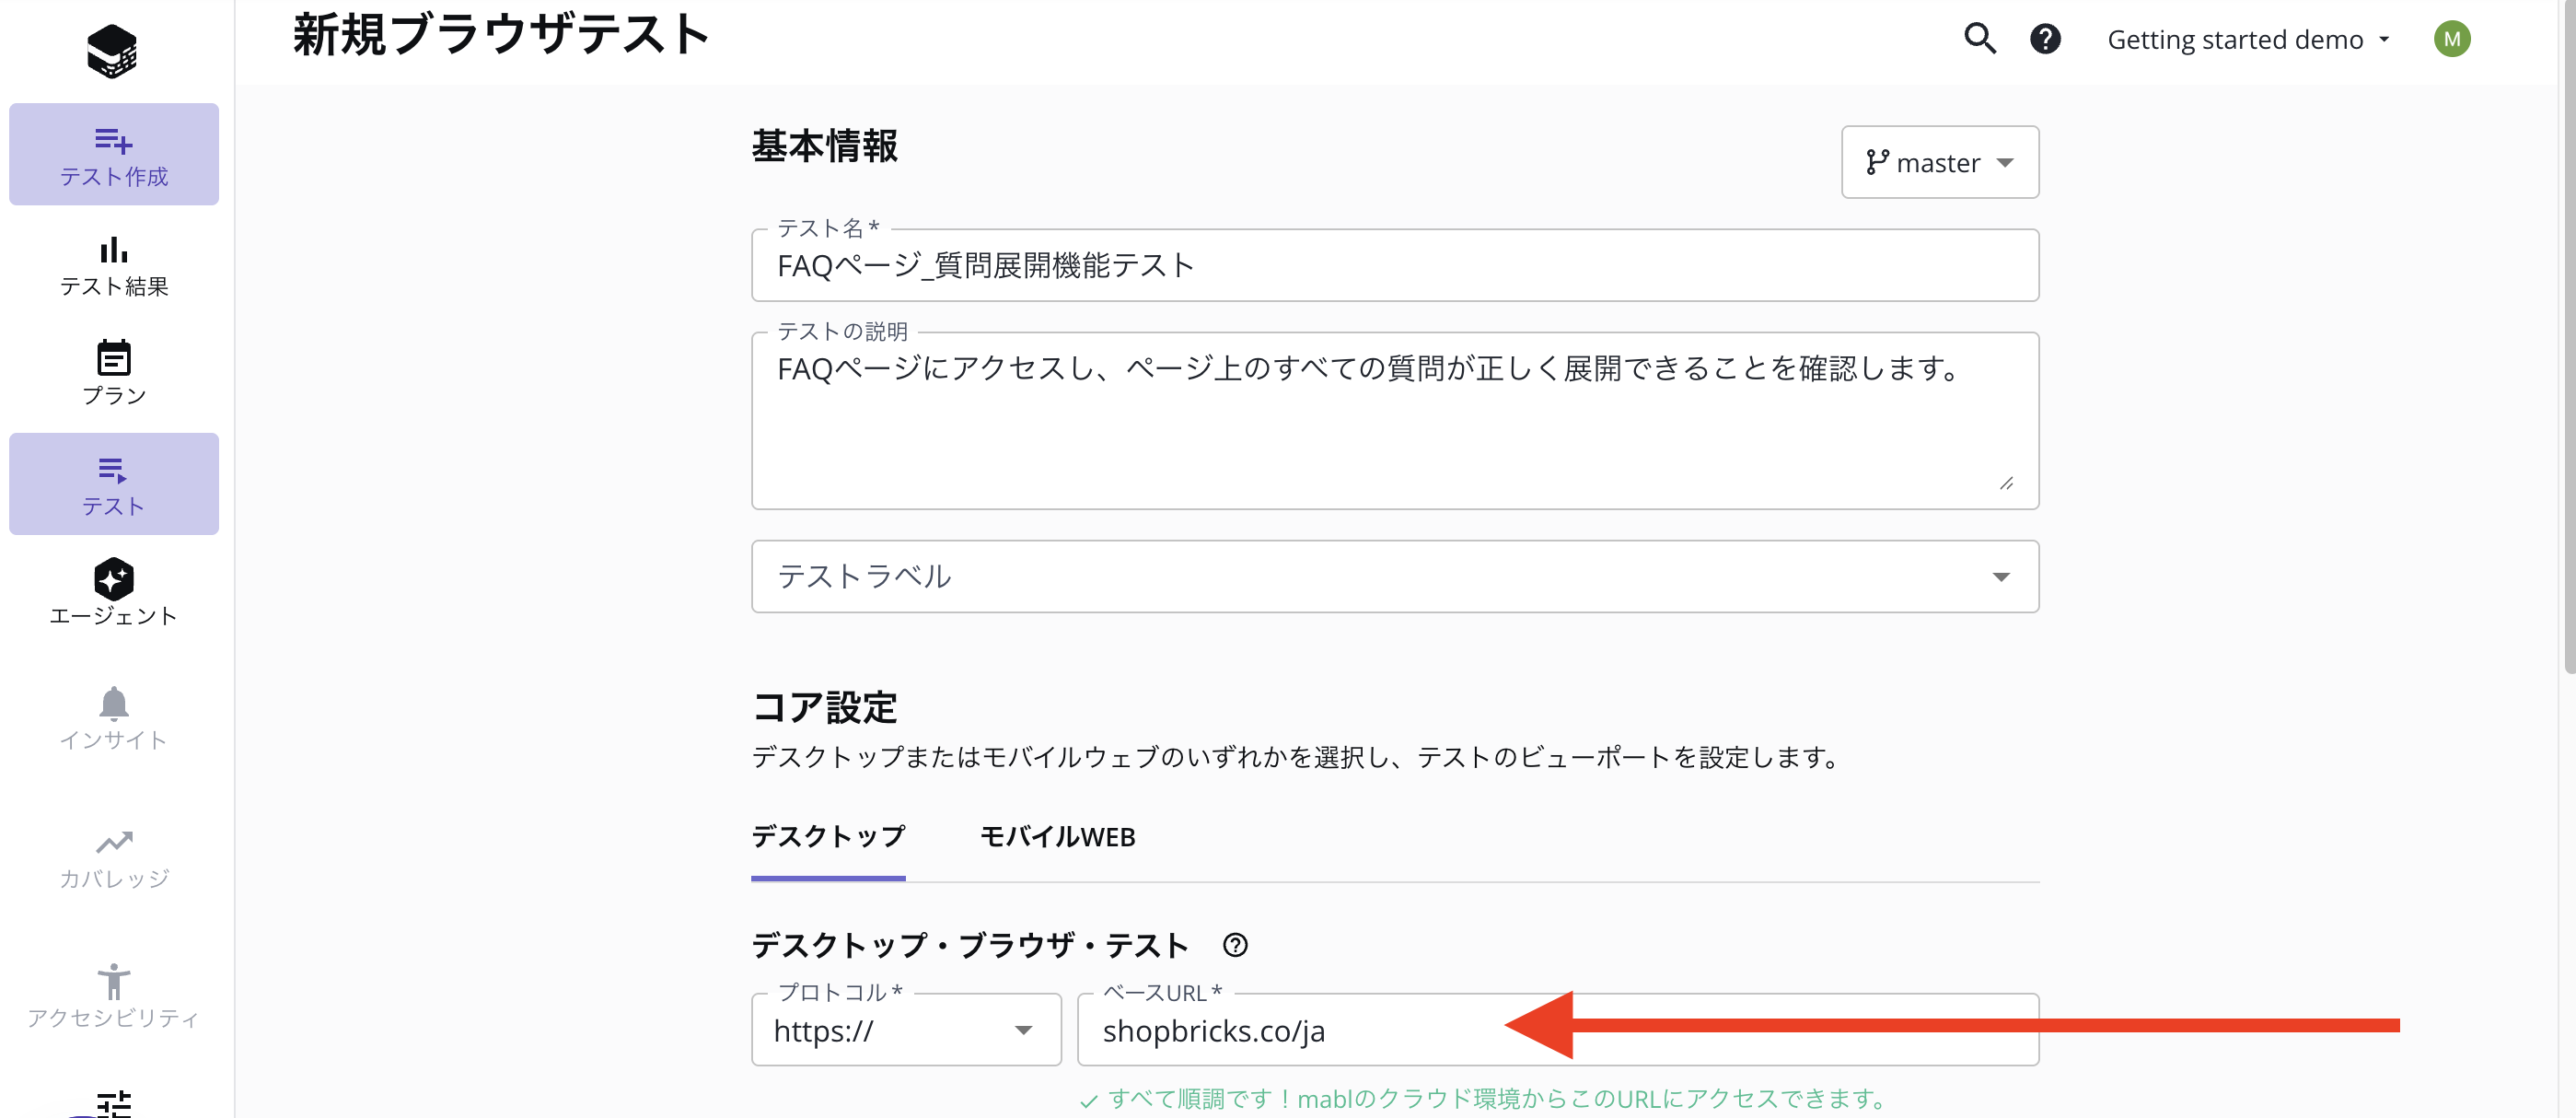Click help icon beside デスクトップ・ブラウザ・テスト

click(1235, 945)
